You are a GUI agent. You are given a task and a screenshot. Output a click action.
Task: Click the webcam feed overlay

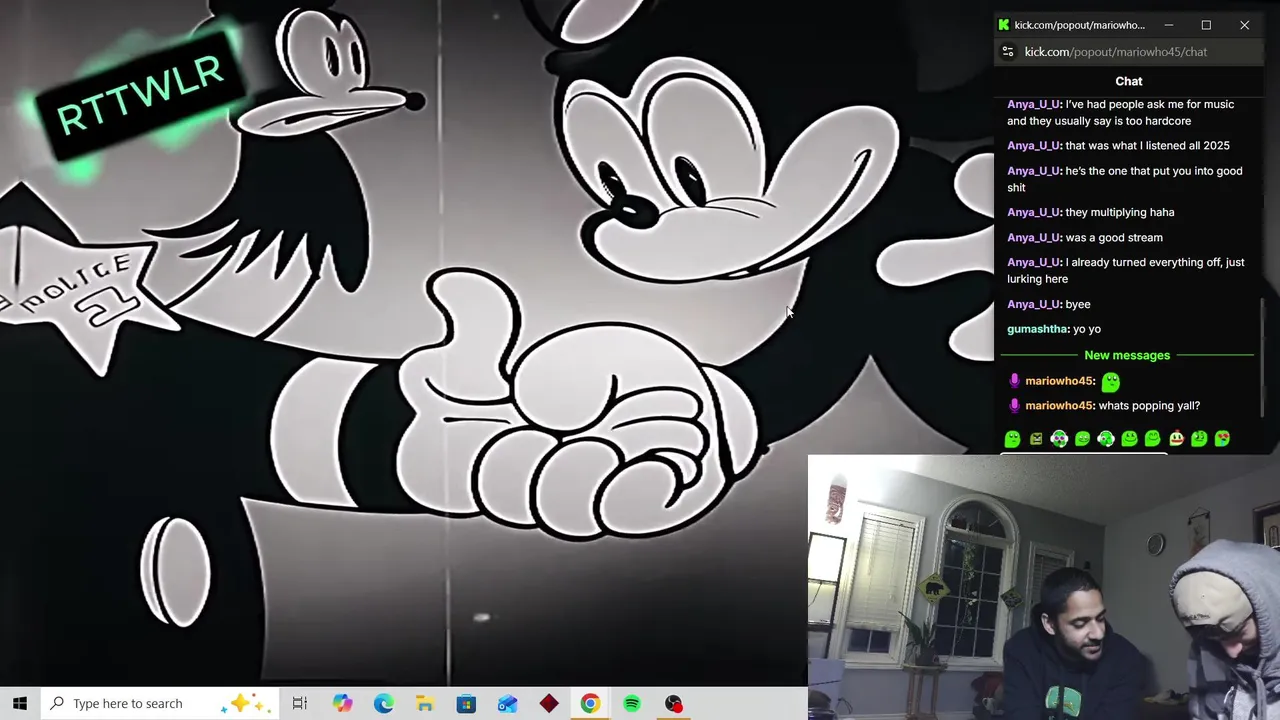click(x=1044, y=587)
